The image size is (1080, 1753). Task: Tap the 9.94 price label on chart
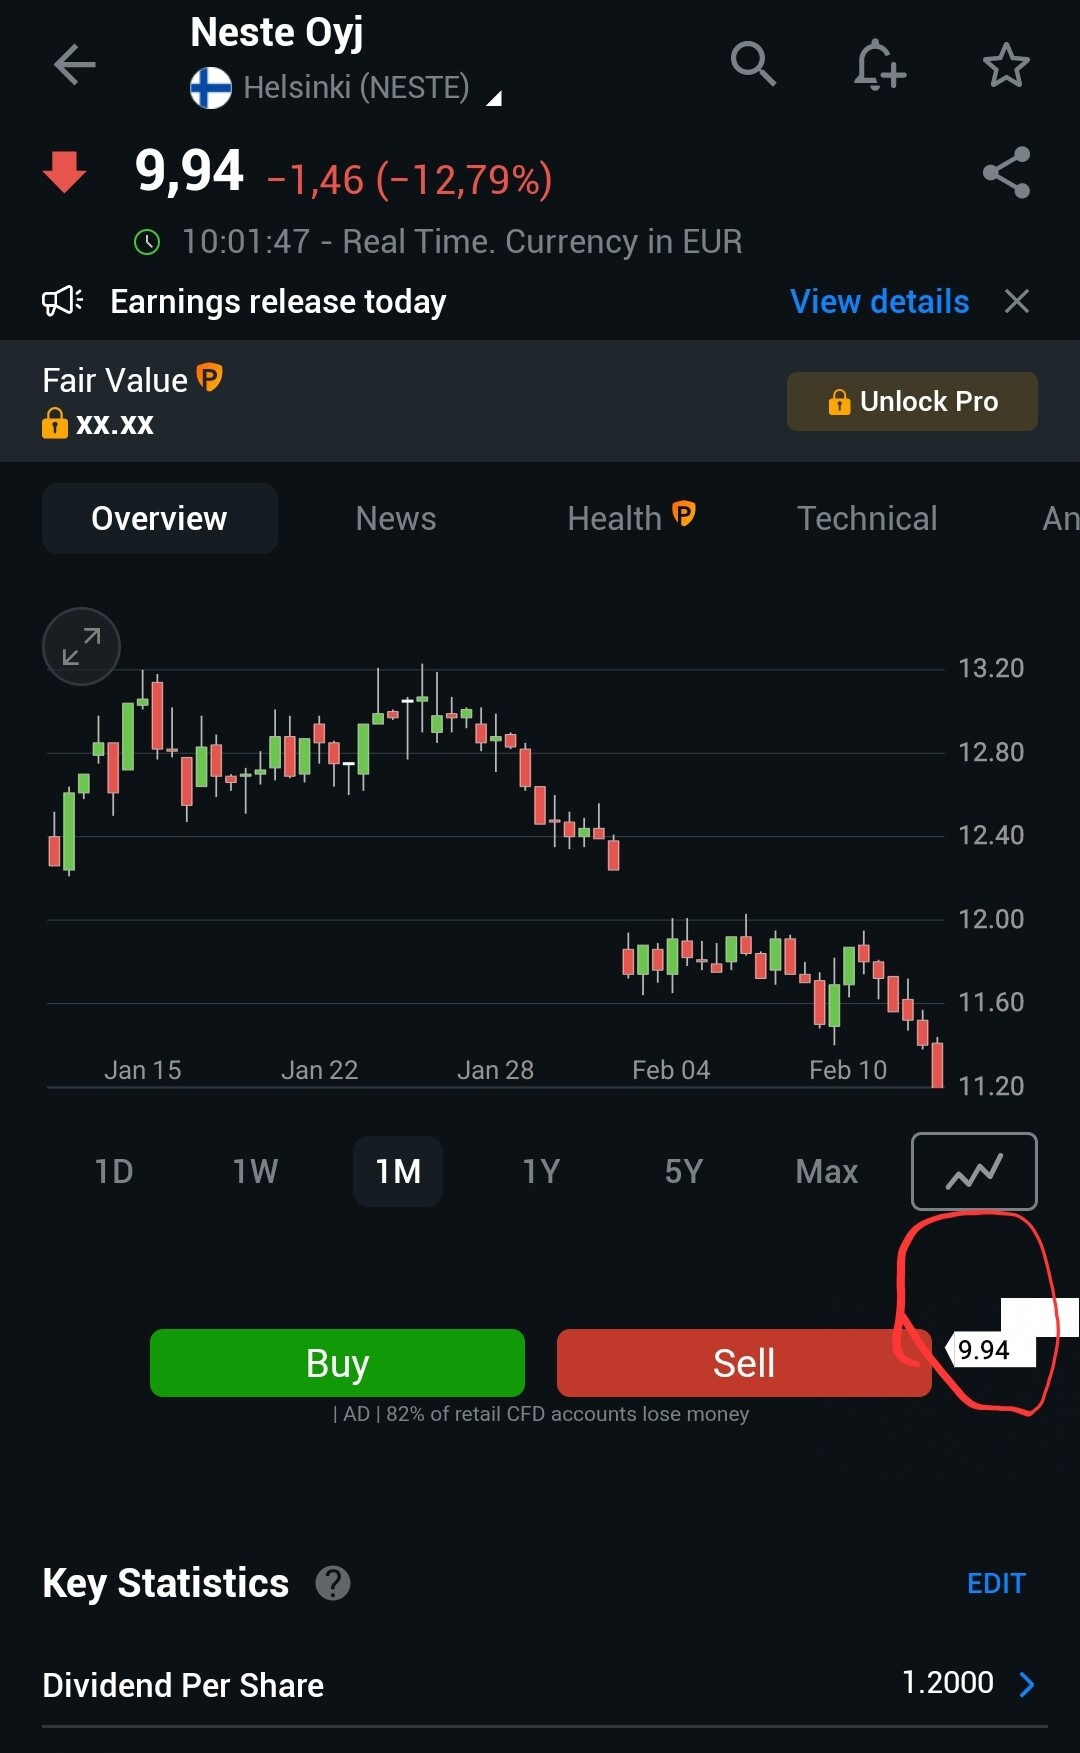(990, 1350)
